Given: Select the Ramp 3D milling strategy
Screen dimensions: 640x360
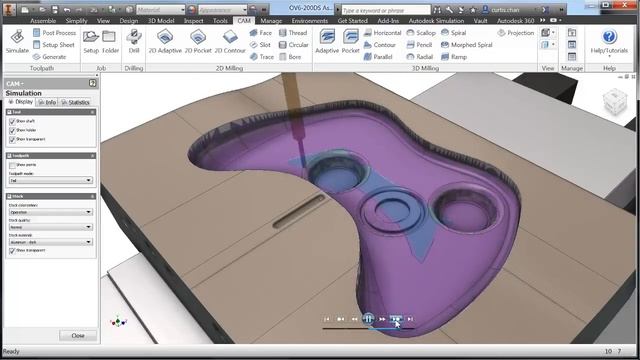Looking at the screenshot, I should point(454,57).
